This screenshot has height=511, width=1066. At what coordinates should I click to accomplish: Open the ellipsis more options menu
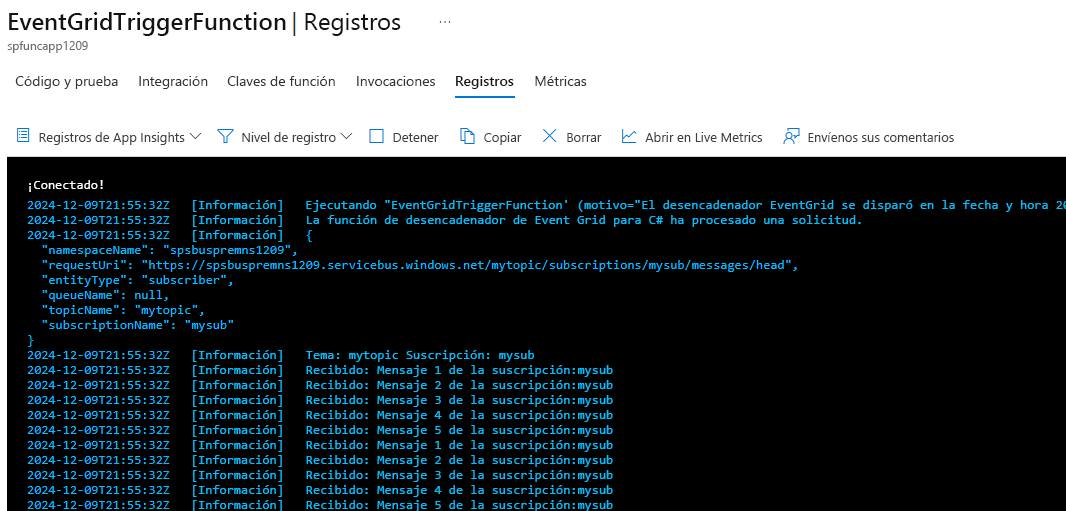coord(445,22)
